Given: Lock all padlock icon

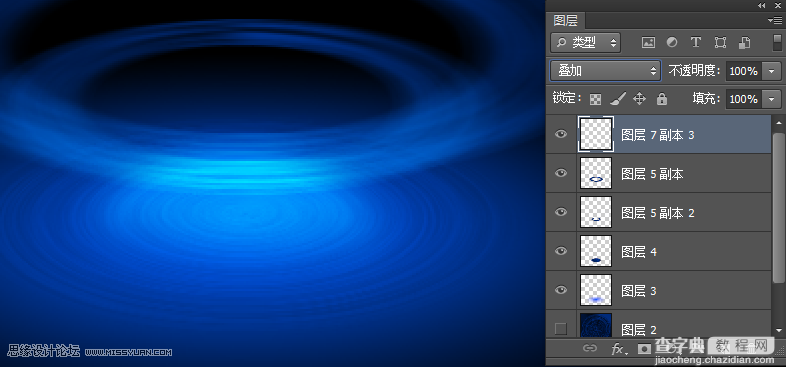Looking at the screenshot, I should [x=662, y=99].
